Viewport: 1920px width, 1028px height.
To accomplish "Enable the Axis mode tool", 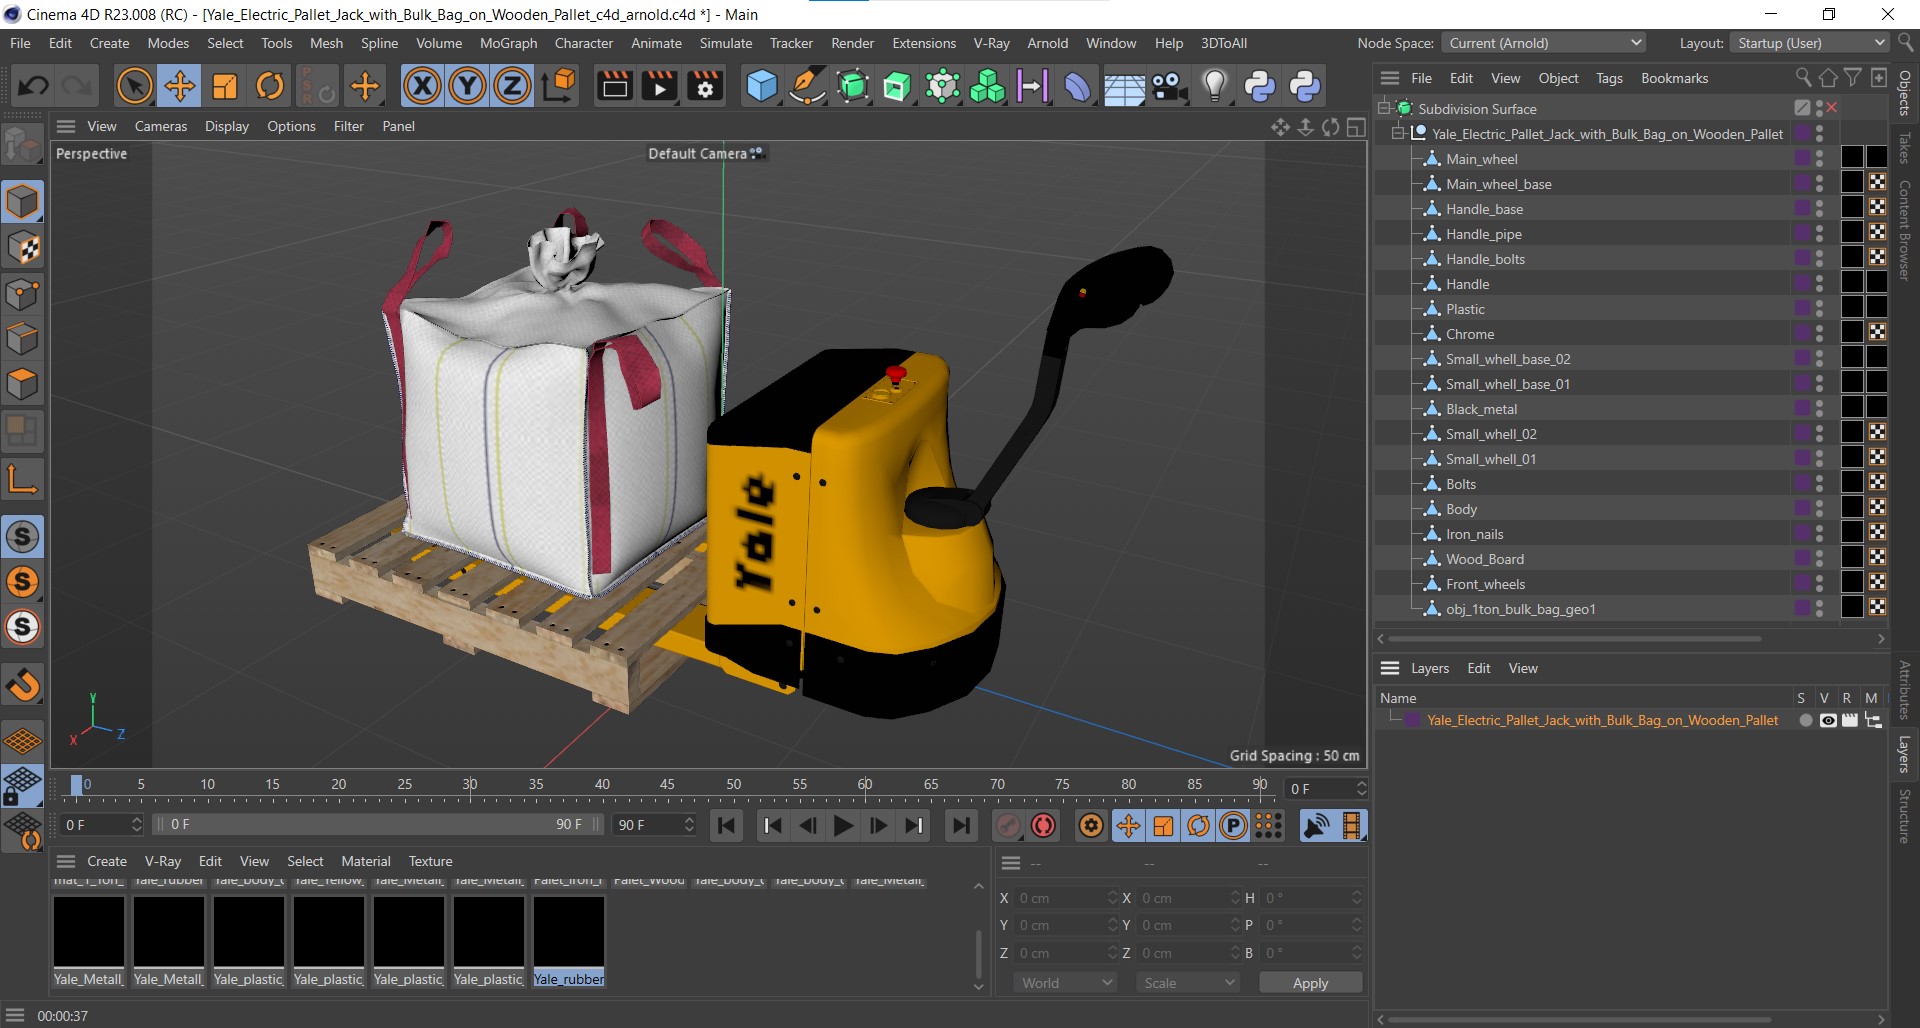I will click(x=22, y=479).
